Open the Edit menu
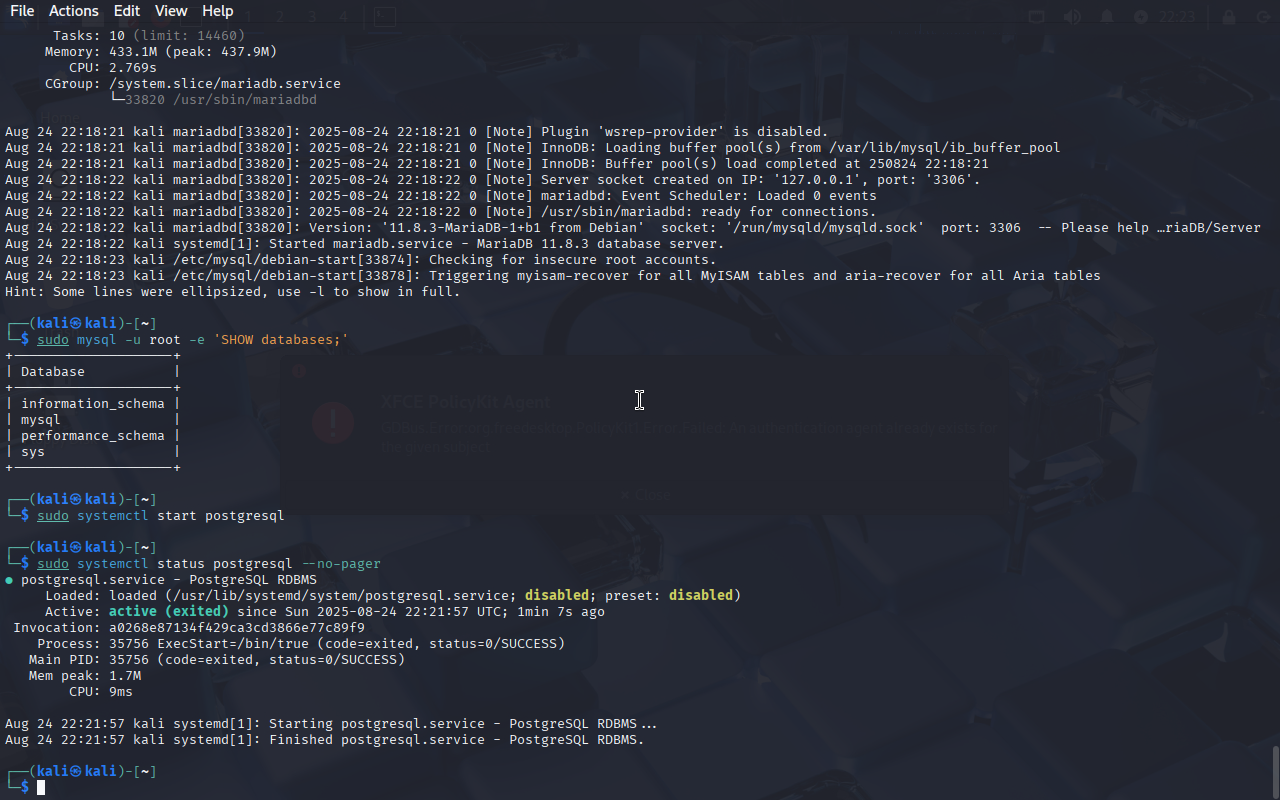The image size is (1280, 800). pyautogui.click(x=127, y=11)
